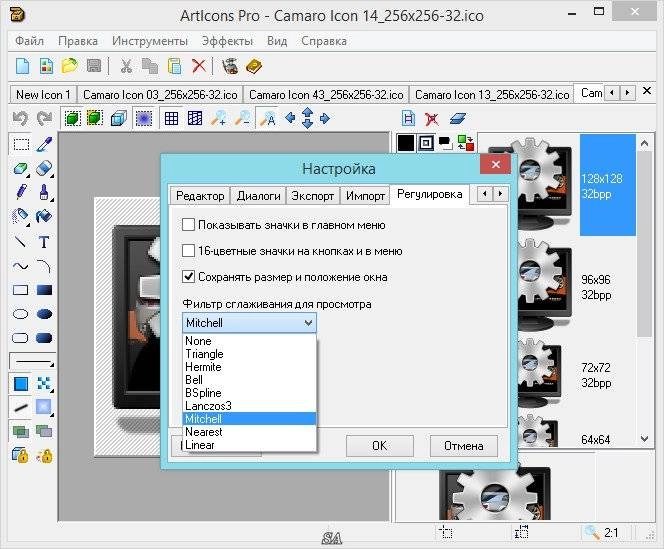The image size is (664, 549).
Task: Delete using the red X toolbar icon
Action: pos(199,66)
